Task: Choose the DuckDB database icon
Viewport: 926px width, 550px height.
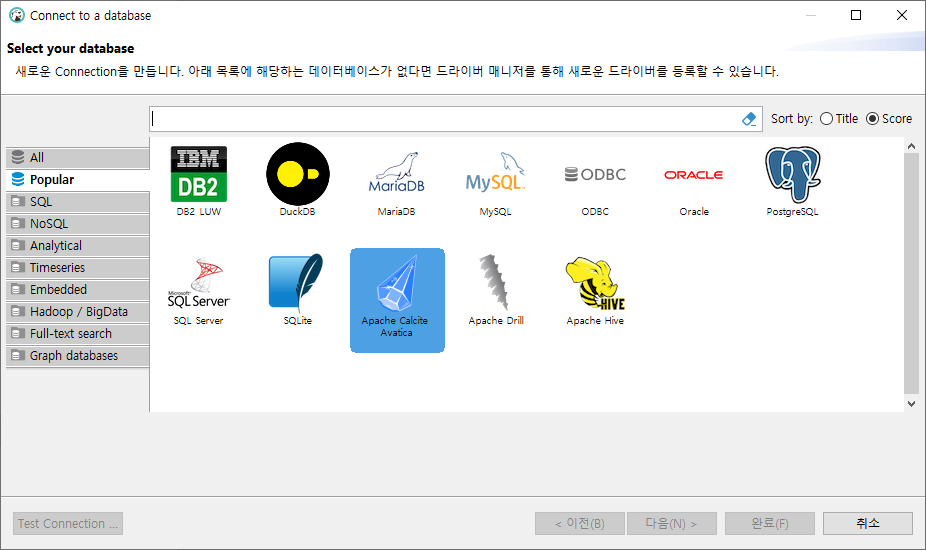Action: click(x=298, y=174)
